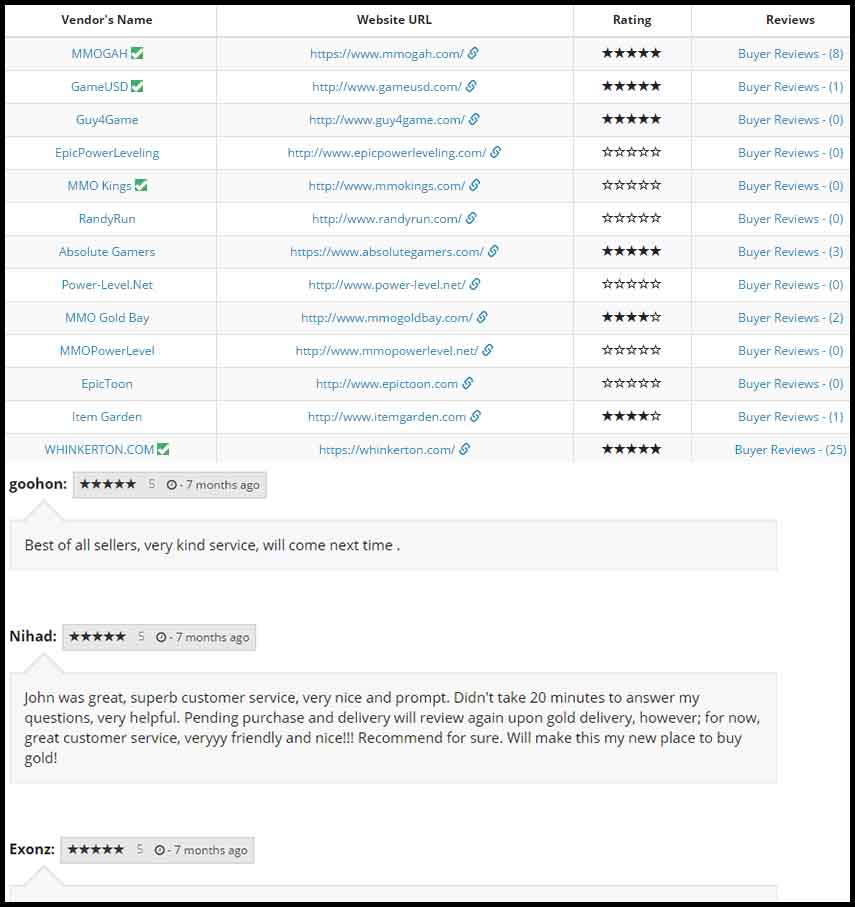Click the link icon beside mmogah.com URL
This screenshot has width=855, height=907.
coord(473,53)
